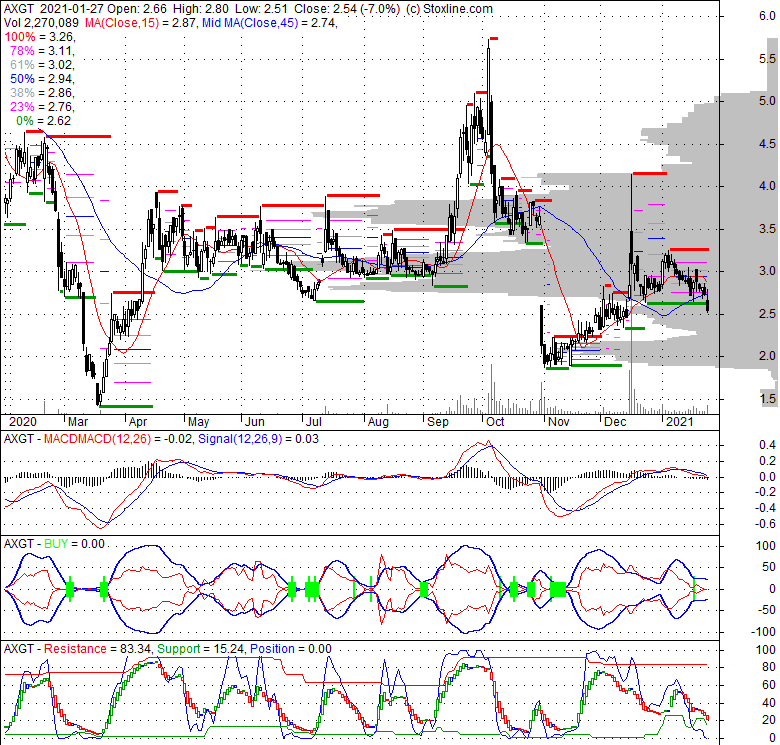Click the 'Signal(12,26,9) = 0.03' label
Screen dimensions: 780x745
point(258,439)
